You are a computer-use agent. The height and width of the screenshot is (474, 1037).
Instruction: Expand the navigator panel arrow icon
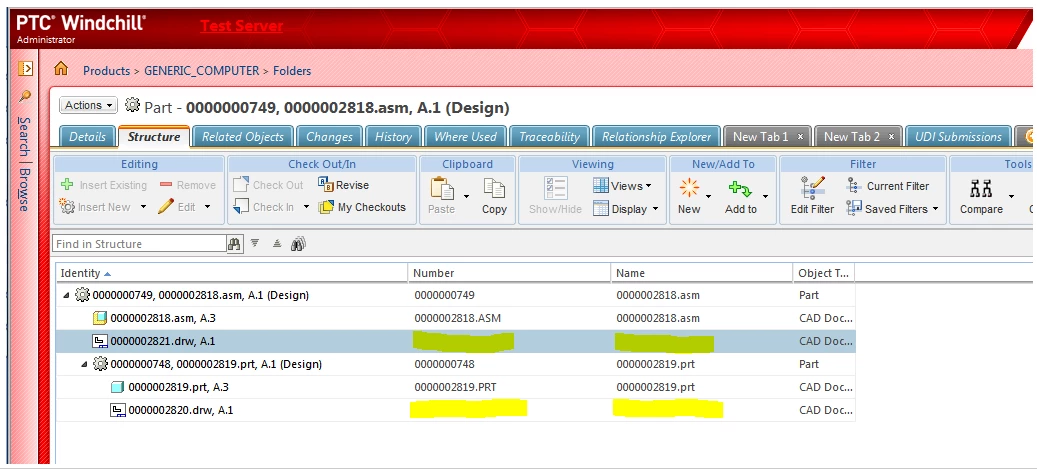(25, 68)
